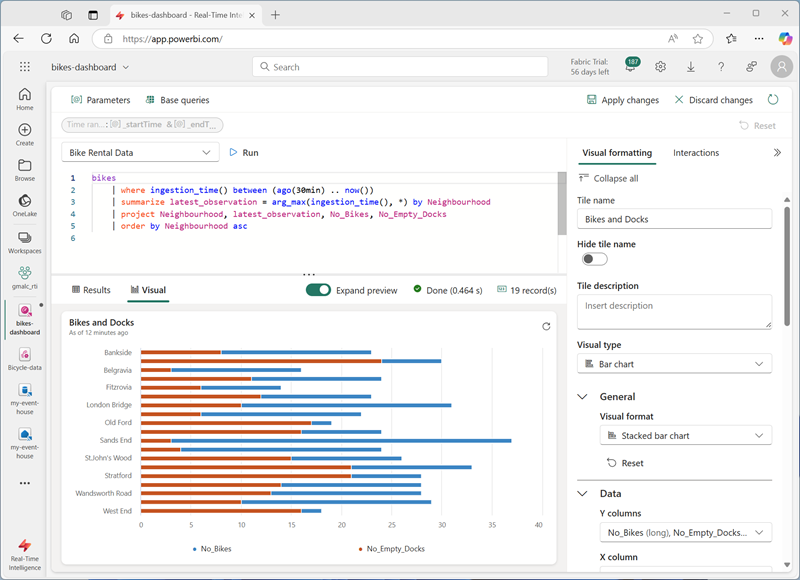
Task: Click Apply changes
Action: pos(623,100)
